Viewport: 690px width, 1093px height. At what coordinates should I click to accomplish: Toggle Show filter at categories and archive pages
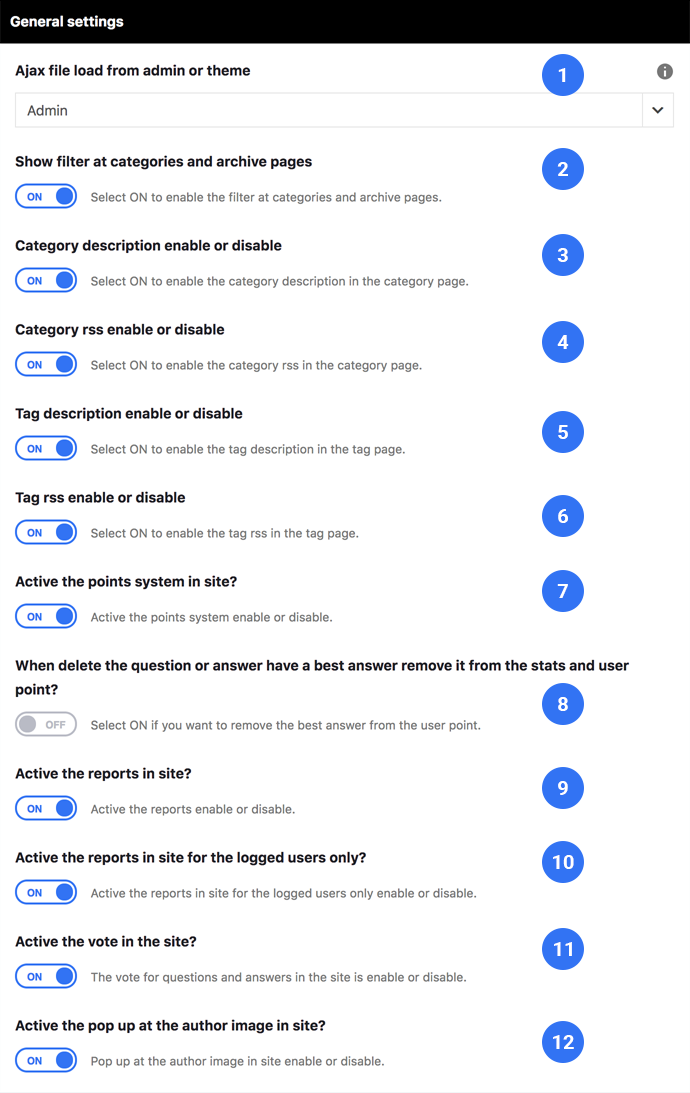pos(46,197)
